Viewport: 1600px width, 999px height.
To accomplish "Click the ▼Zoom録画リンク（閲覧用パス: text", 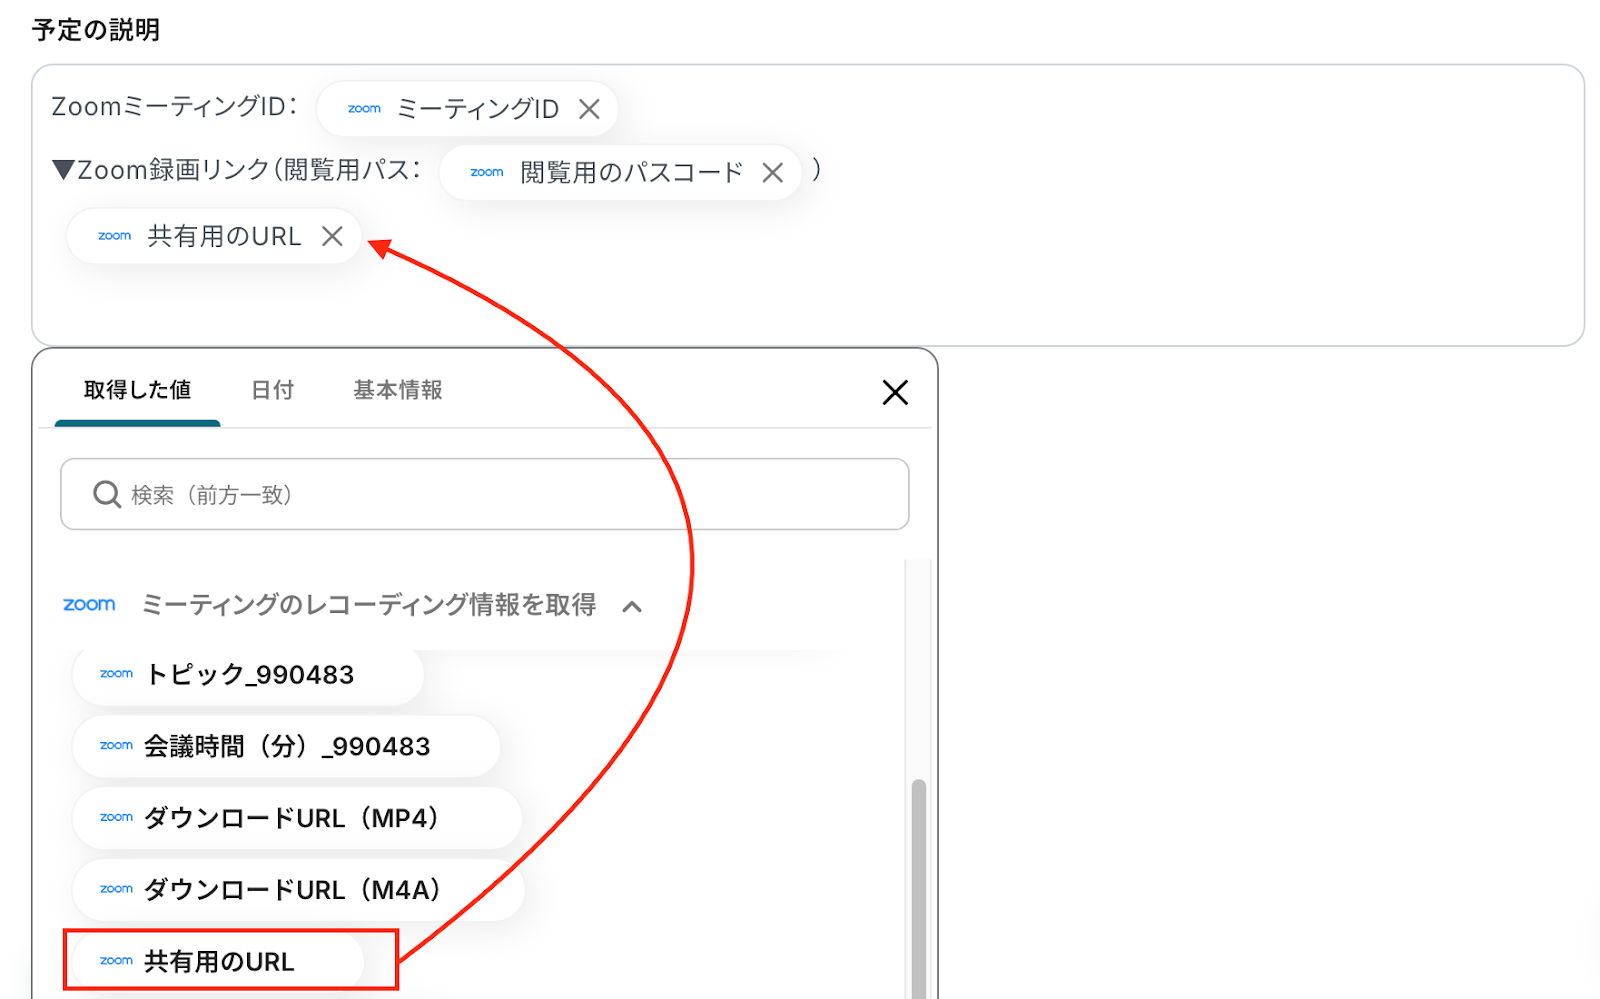I will (237, 170).
